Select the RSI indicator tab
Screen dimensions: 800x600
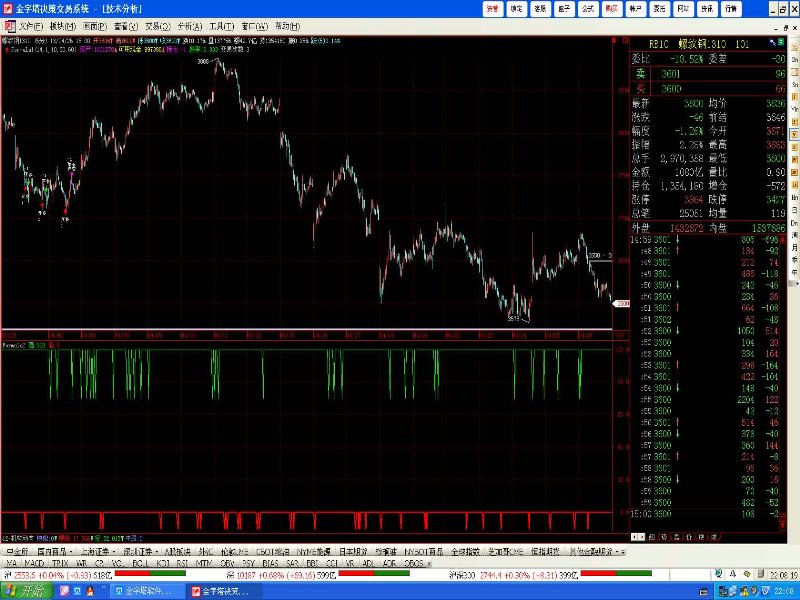point(182,563)
